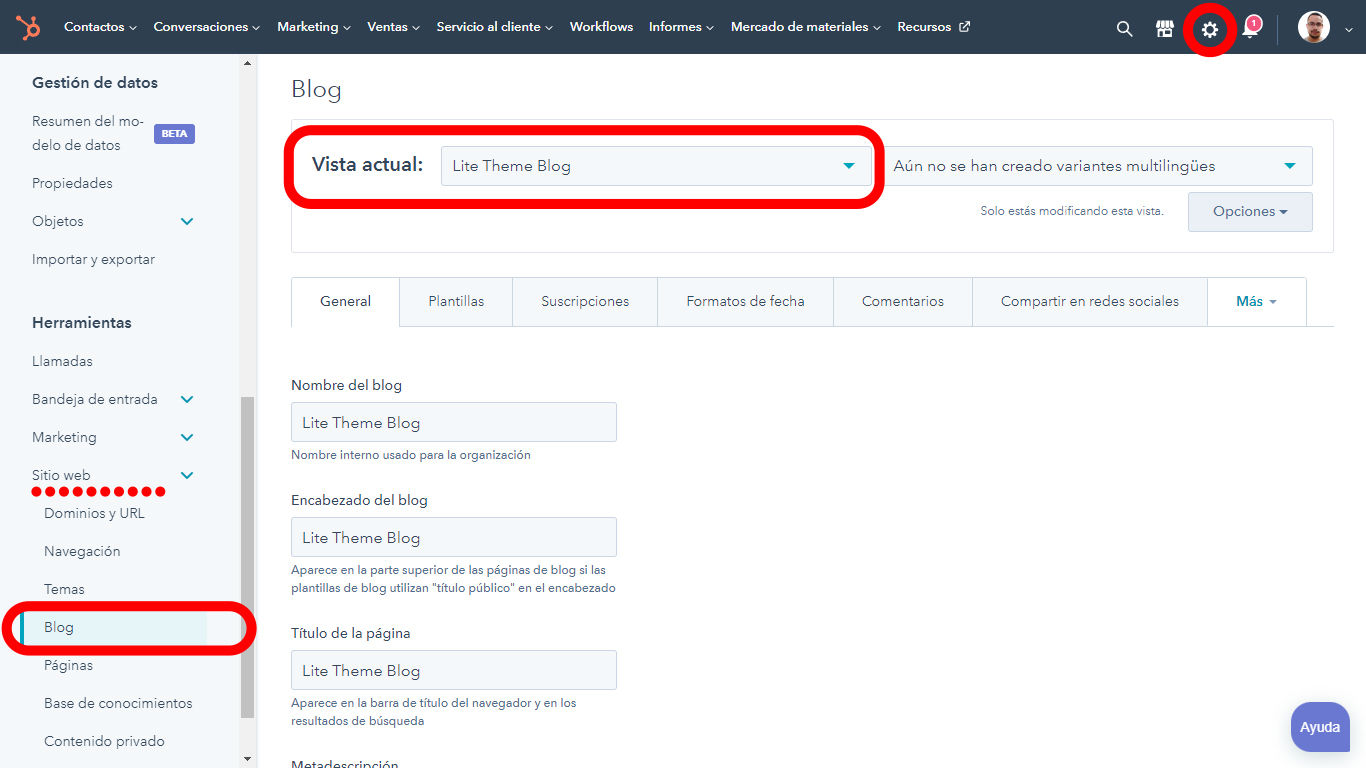Collapse the Sitio web section
Viewport: 1366px width, 768px height.
[x=113, y=475]
